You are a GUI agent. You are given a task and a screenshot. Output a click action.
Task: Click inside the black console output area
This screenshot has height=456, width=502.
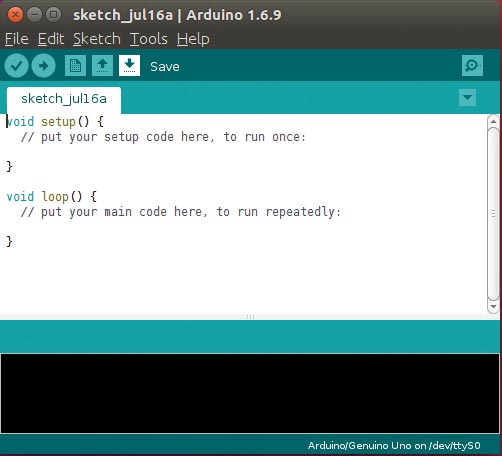click(250, 393)
